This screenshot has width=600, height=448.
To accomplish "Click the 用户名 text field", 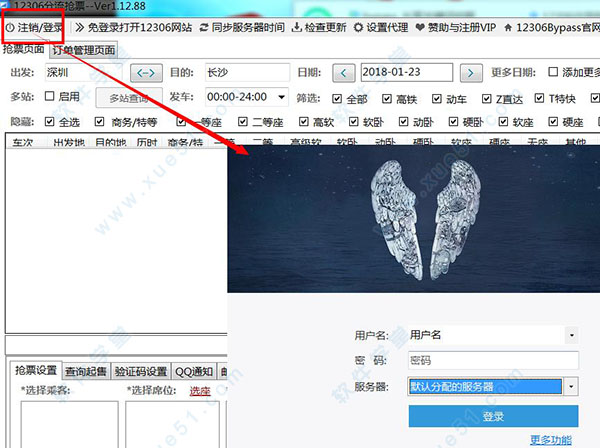I will 486,335.
